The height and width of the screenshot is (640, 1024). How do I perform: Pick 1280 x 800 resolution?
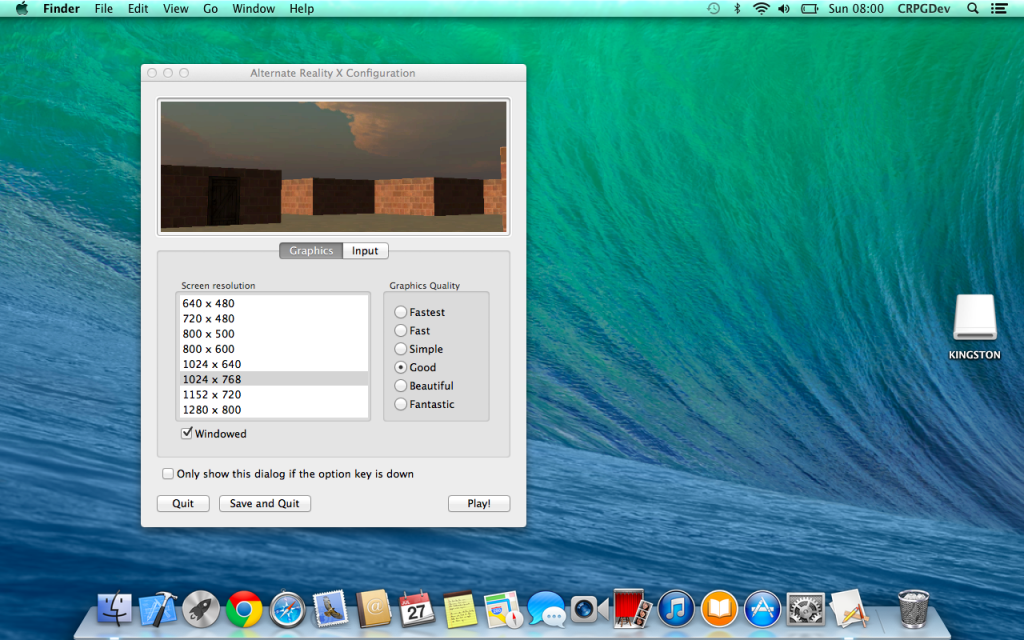click(x=274, y=409)
